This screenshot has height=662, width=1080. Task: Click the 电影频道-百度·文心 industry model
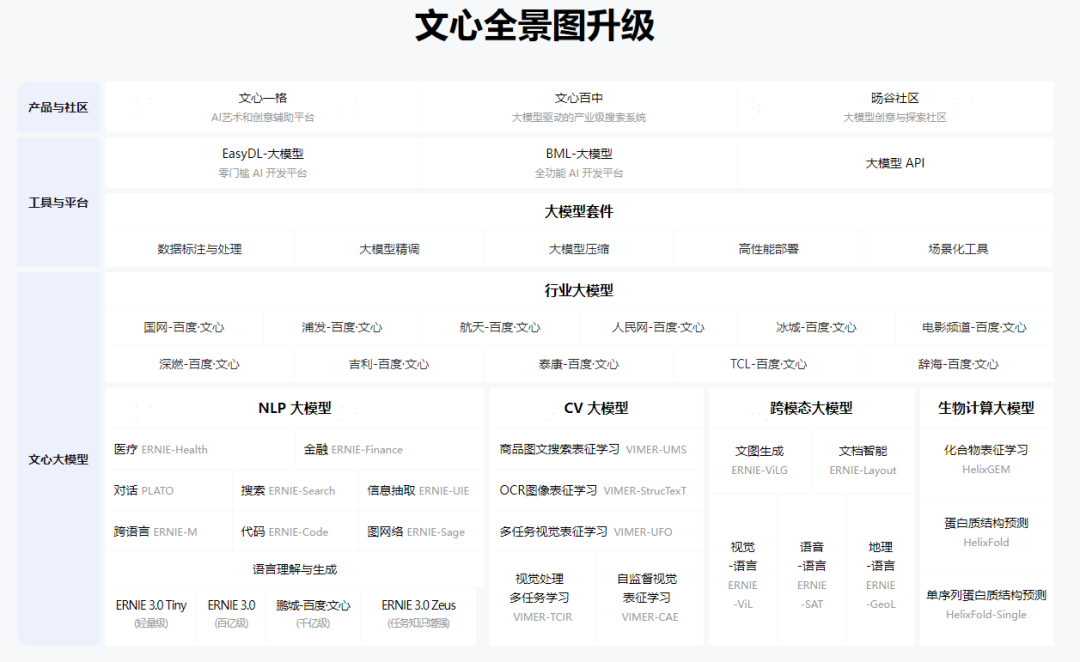[974, 327]
